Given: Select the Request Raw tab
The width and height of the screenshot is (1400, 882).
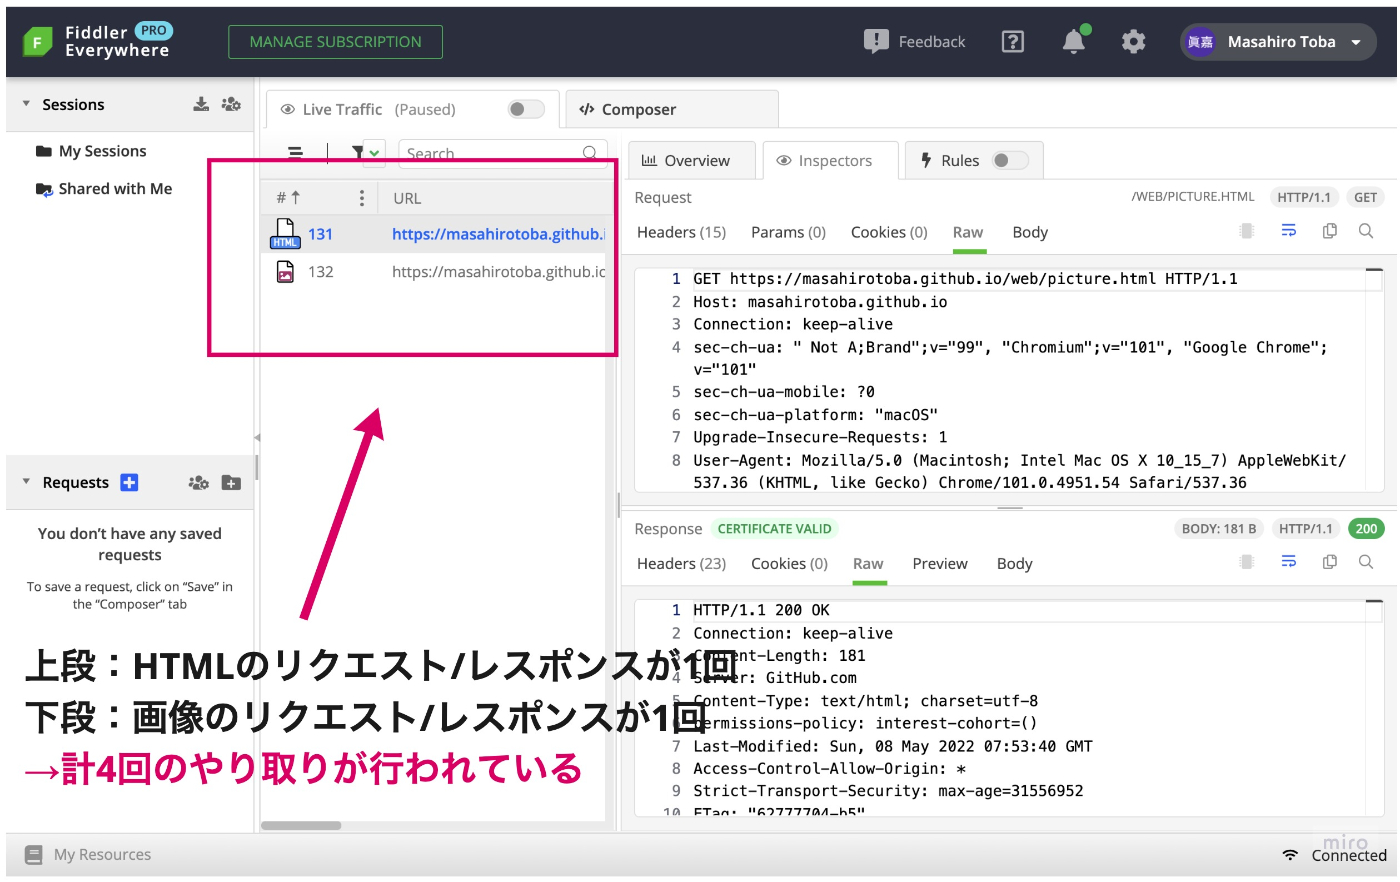Looking at the screenshot, I should click(x=968, y=232).
